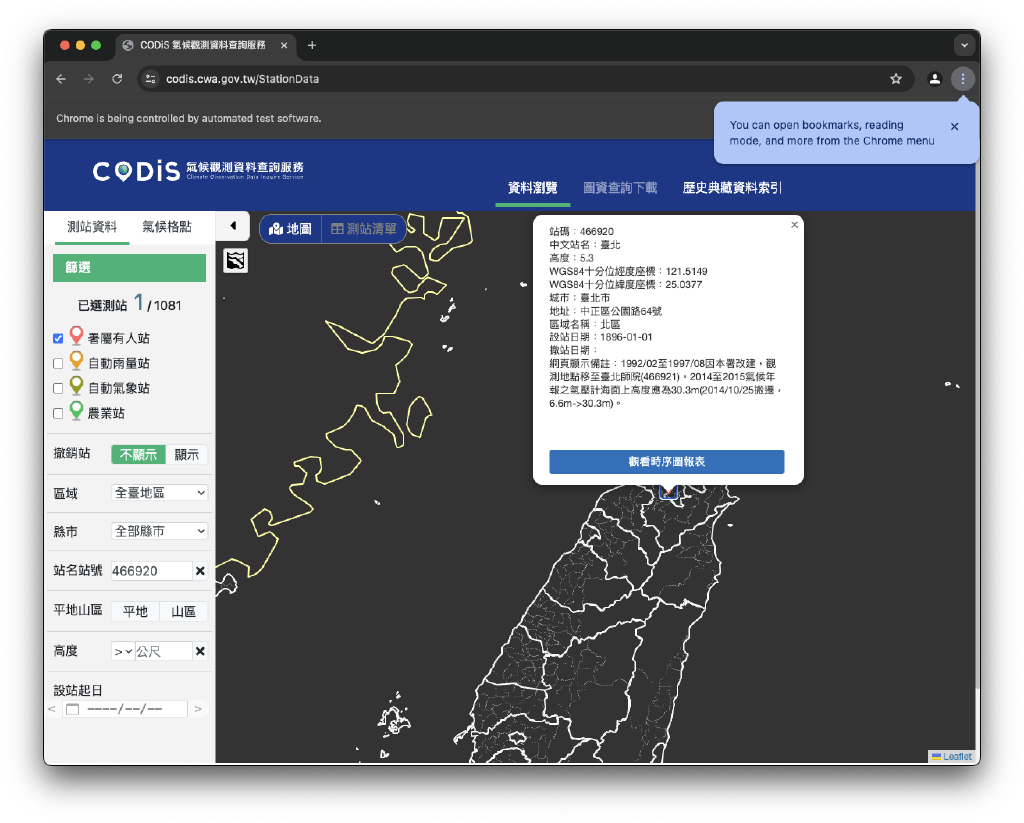Viewport: 1024px width, 823px height.
Task: Open the 縣市 dropdown showing 全部縣市
Action: (159, 531)
